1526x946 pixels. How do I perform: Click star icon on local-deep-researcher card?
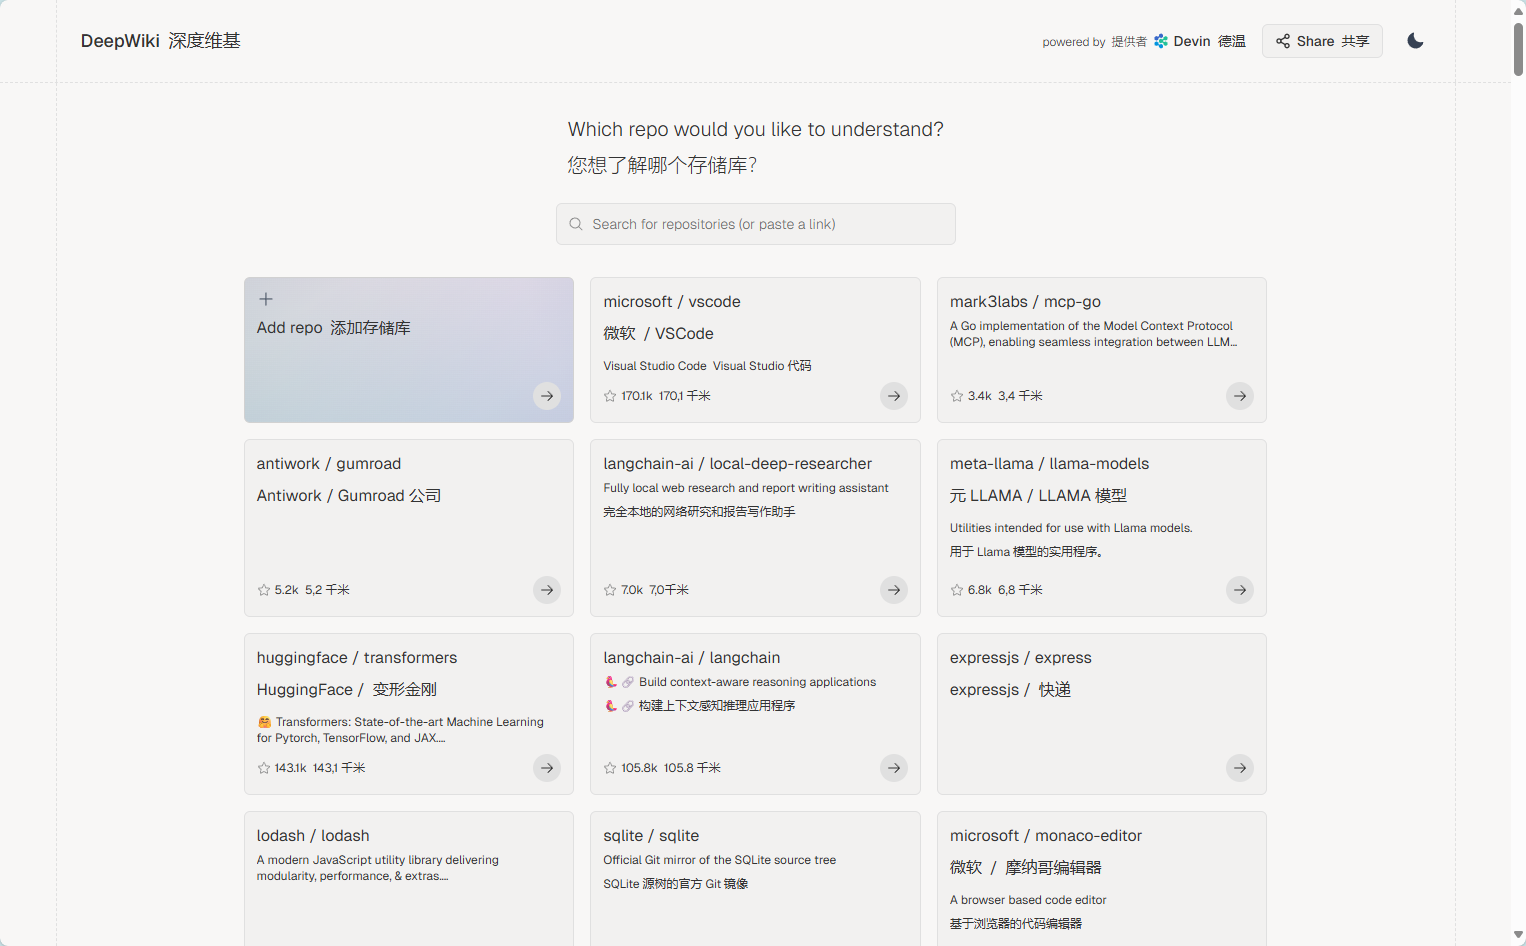click(x=610, y=590)
